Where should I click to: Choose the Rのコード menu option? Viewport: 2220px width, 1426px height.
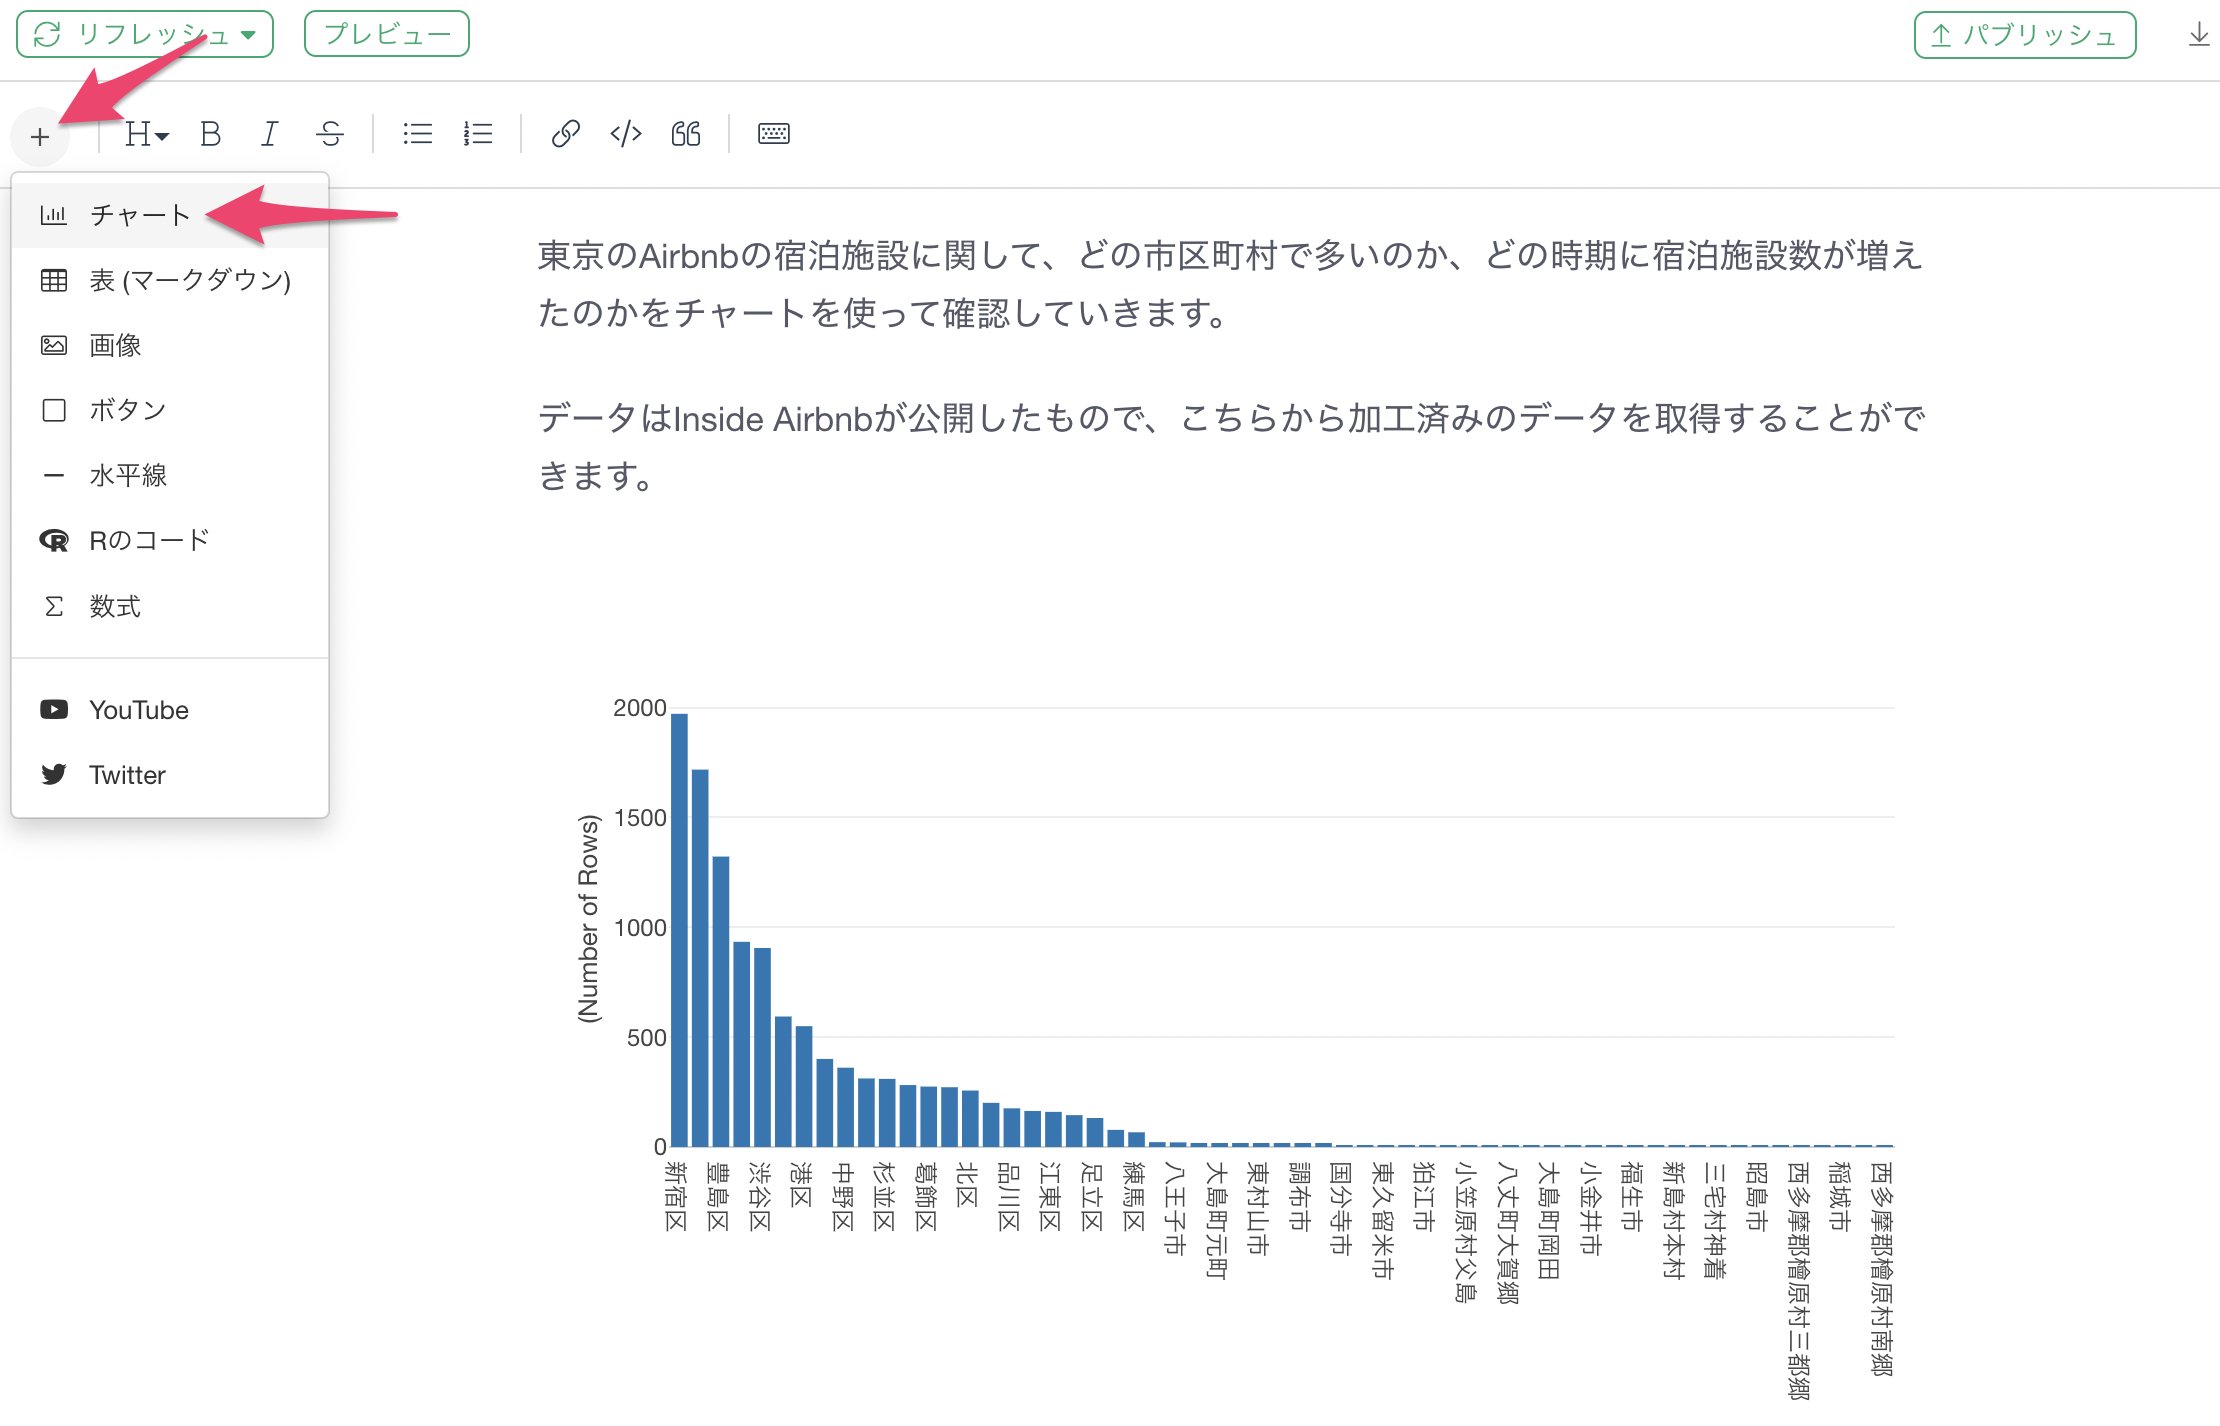click(x=170, y=540)
